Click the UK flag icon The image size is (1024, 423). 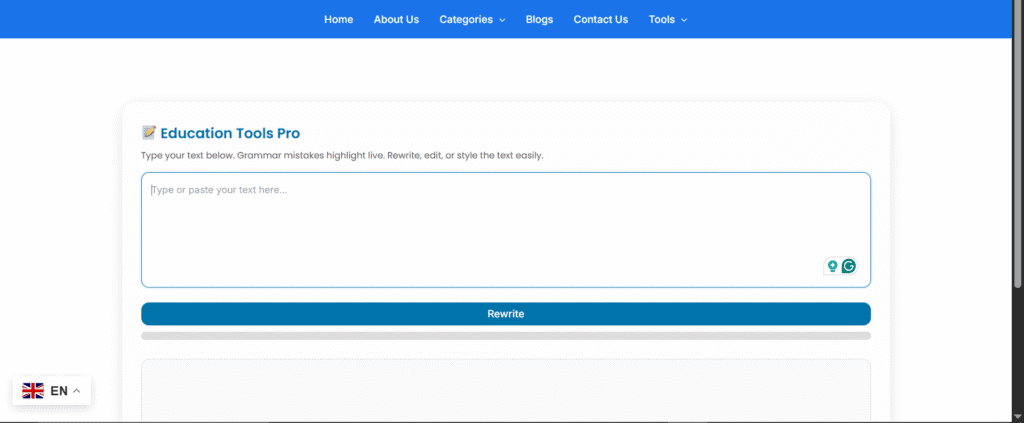tap(33, 391)
